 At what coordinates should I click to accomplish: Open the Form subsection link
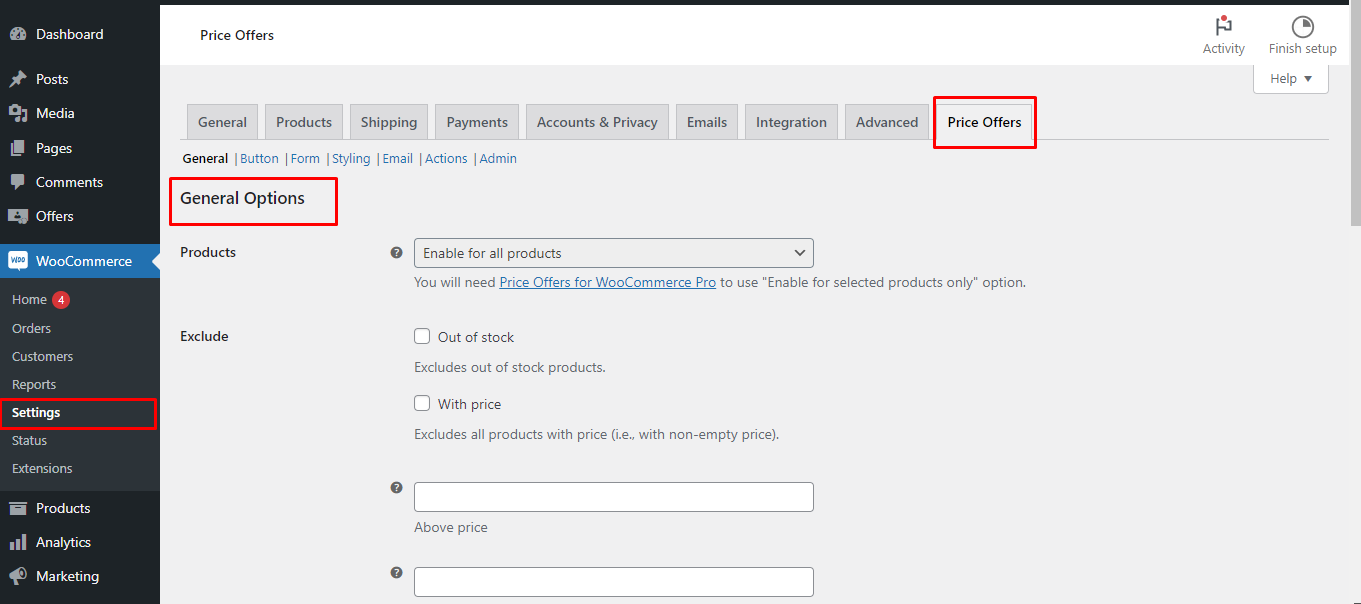[x=305, y=158]
